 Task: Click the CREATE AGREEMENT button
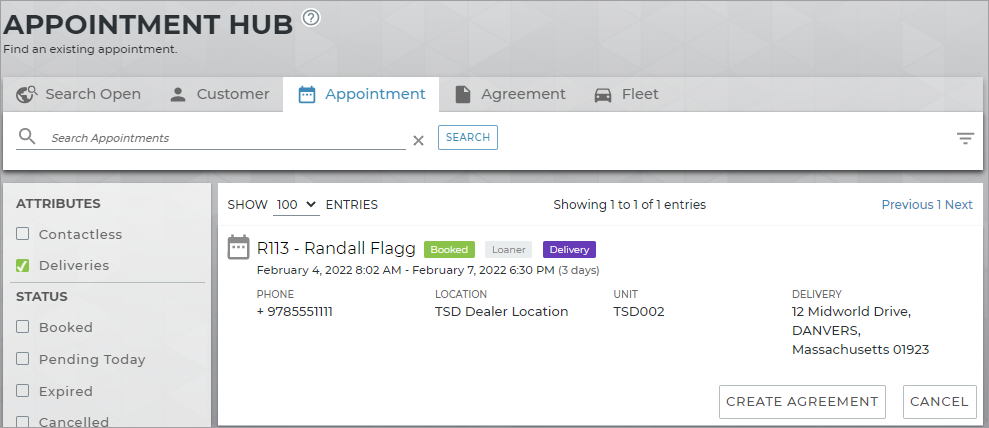[802, 401]
